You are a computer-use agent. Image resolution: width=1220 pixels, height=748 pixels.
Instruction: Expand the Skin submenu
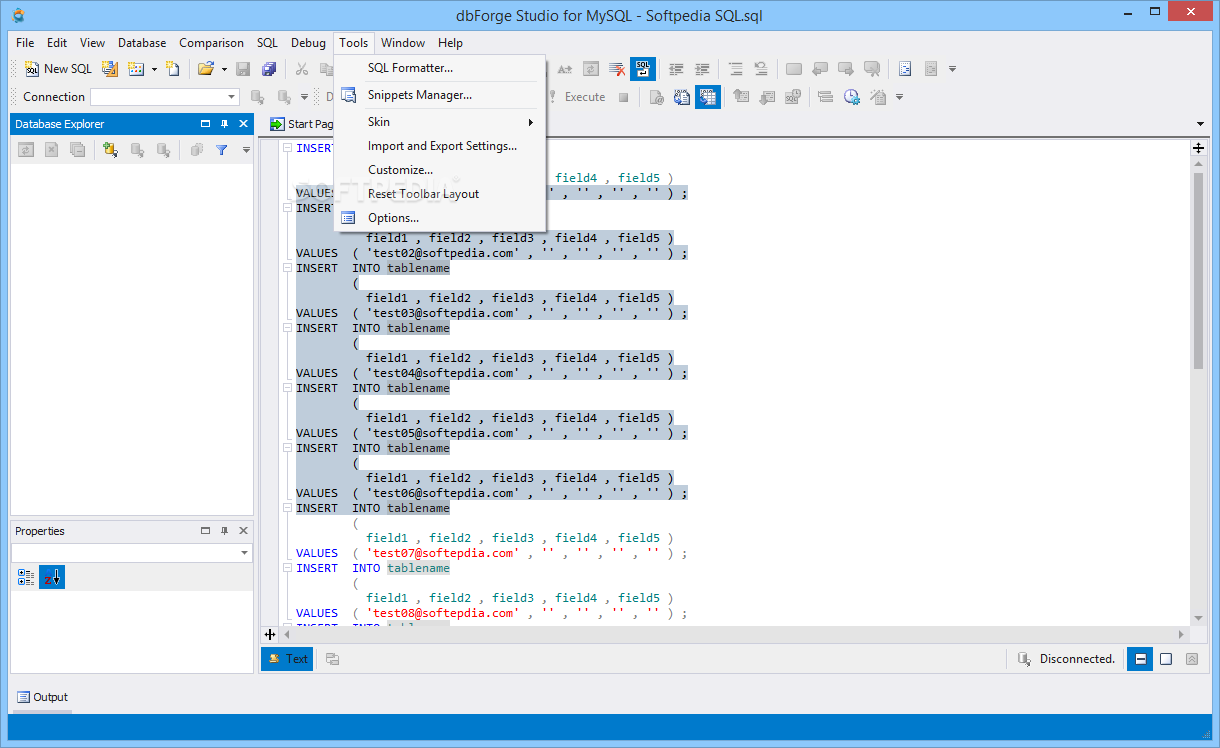pyautogui.click(x=441, y=122)
